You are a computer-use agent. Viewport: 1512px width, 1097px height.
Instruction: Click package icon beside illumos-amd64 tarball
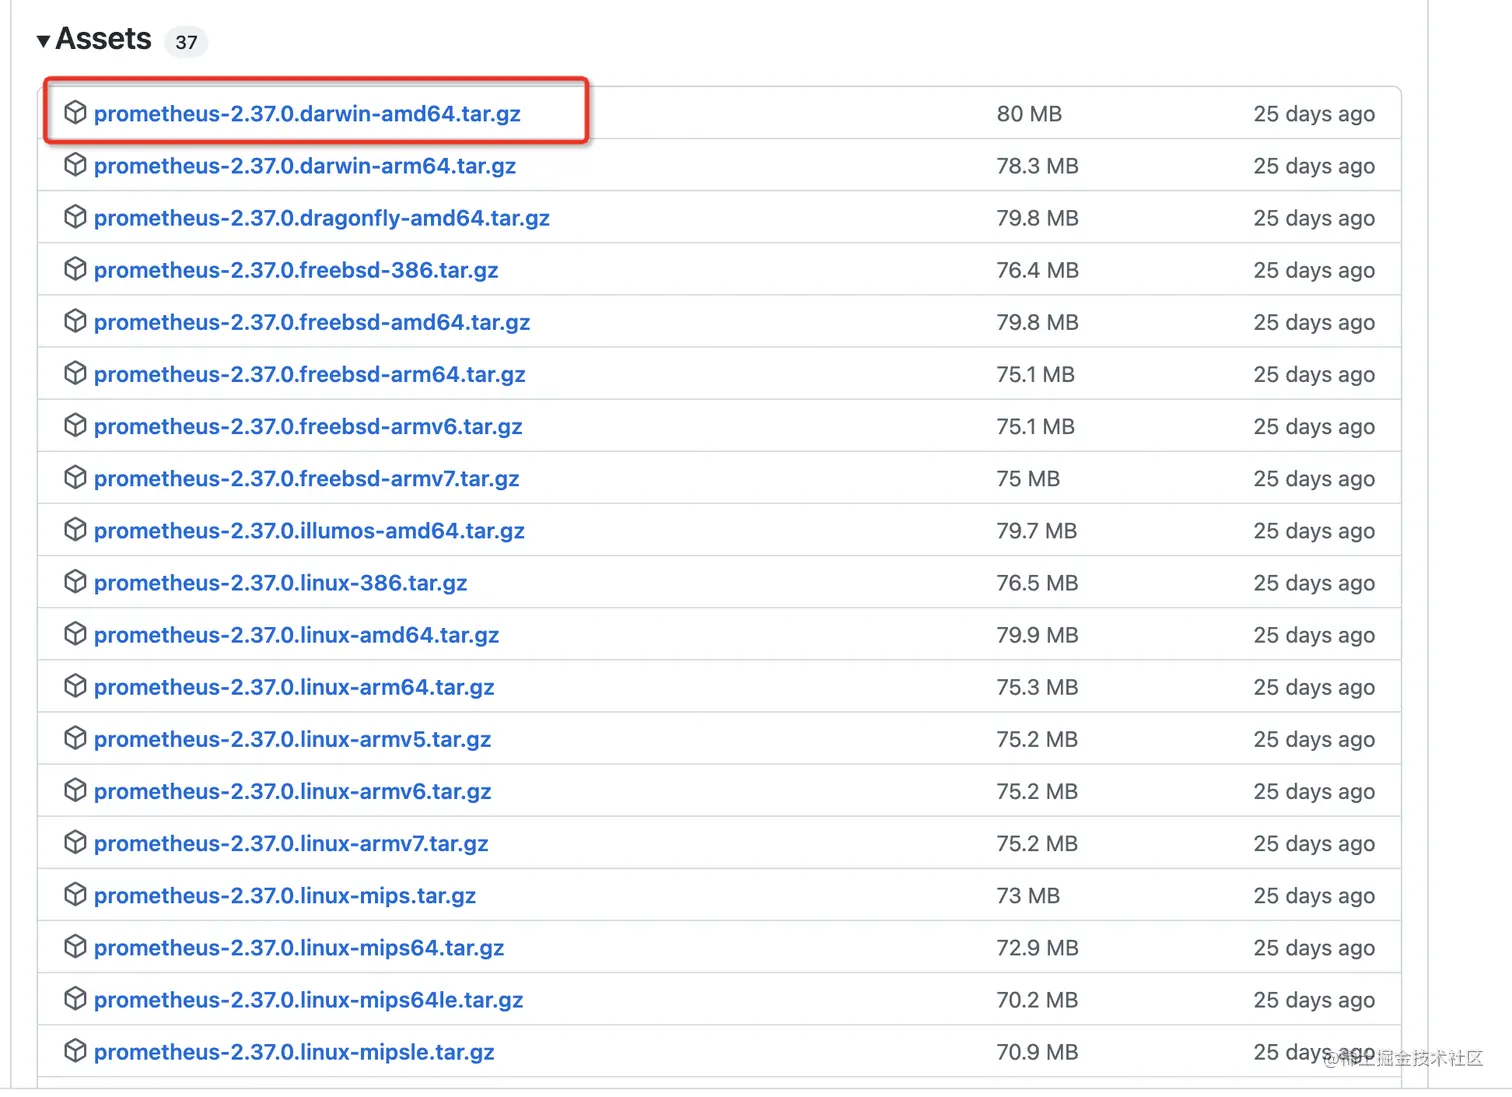[75, 529]
